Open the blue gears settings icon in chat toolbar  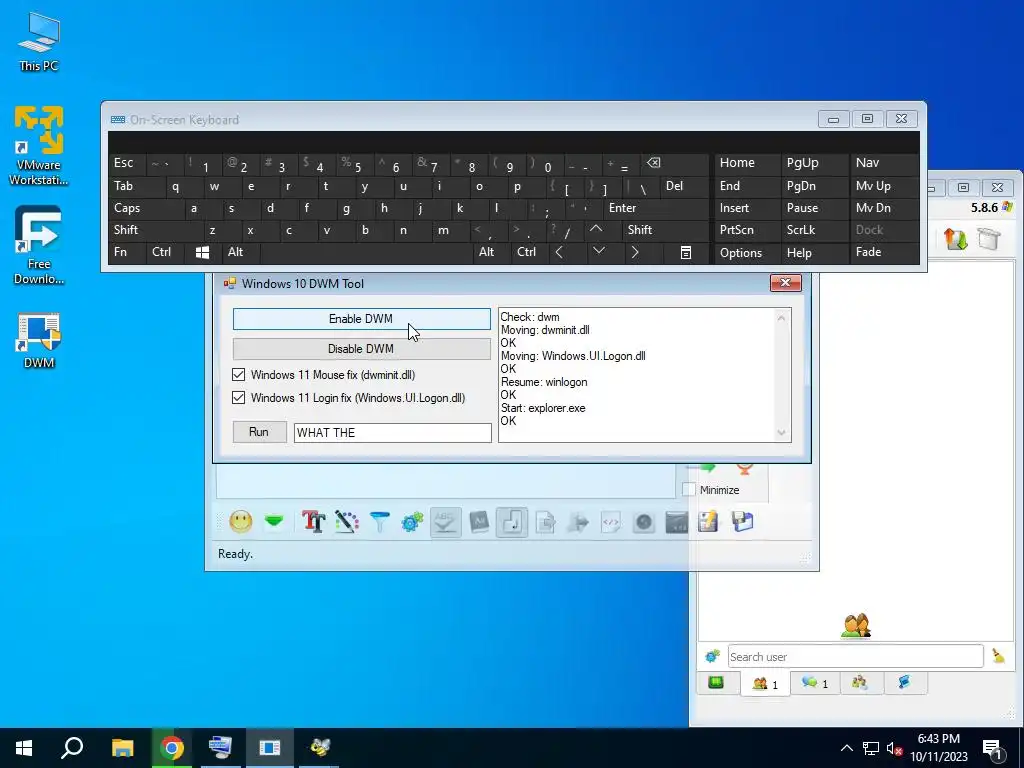(413, 521)
